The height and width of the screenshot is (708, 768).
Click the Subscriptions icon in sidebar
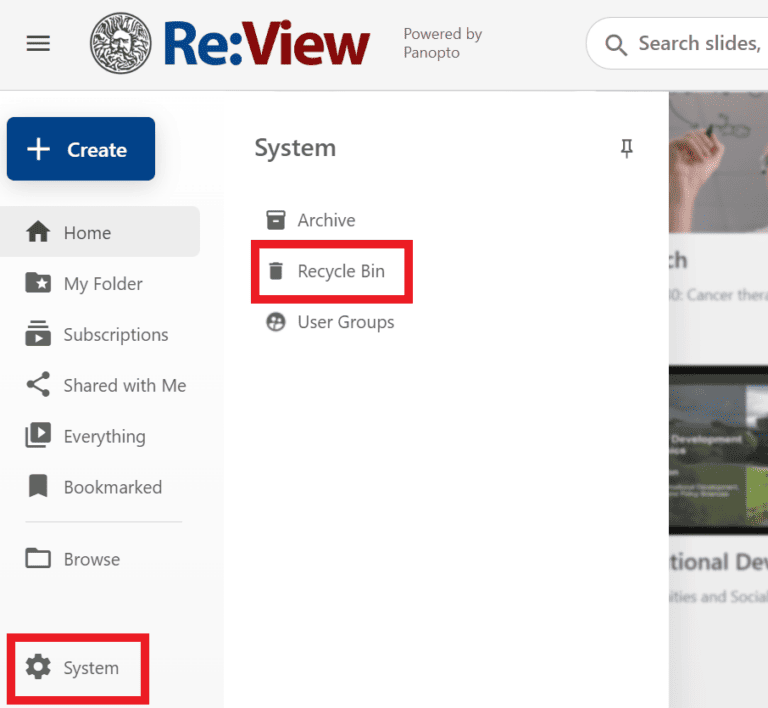point(38,335)
